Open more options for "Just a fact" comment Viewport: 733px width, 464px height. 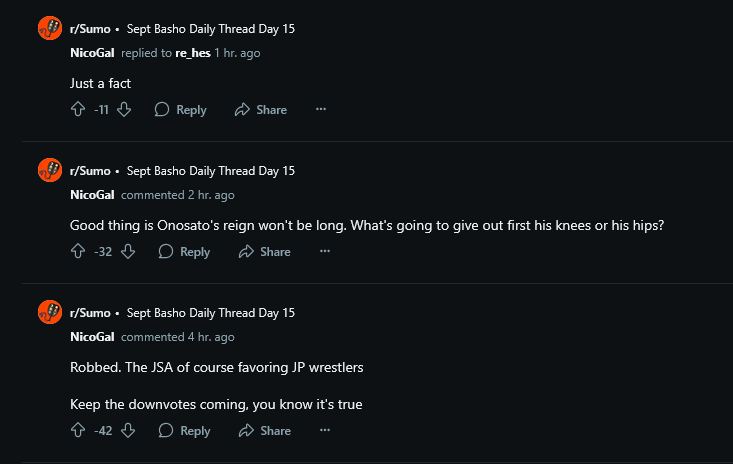click(321, 109)
